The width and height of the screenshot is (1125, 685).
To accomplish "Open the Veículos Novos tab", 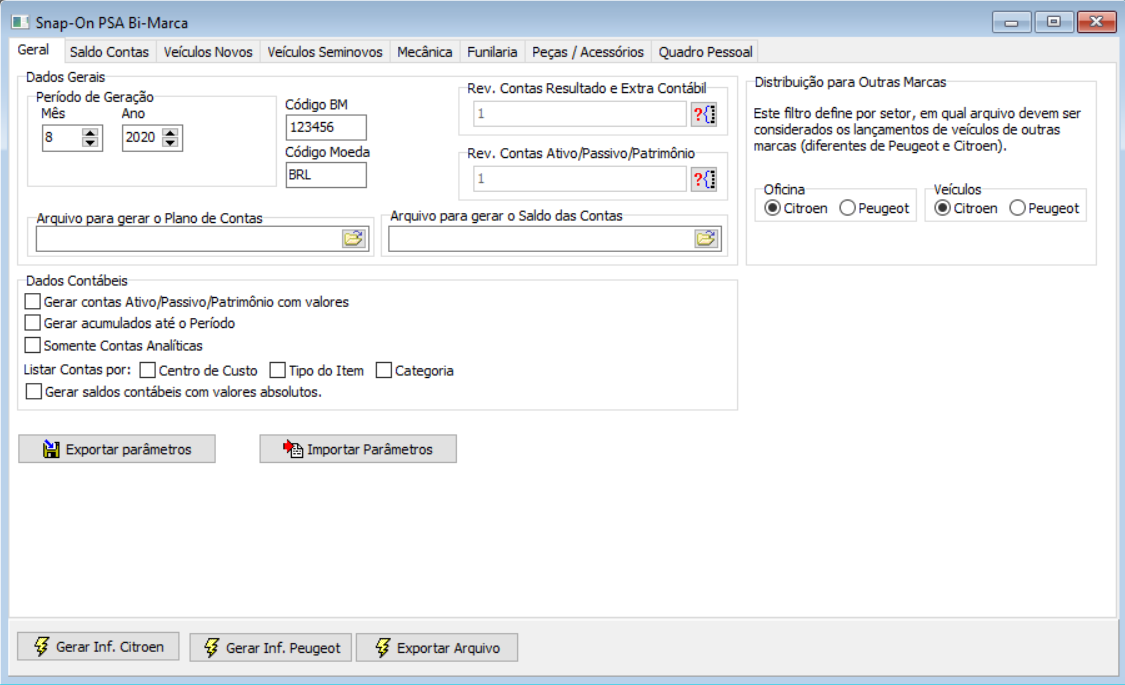I will point(208,52).
